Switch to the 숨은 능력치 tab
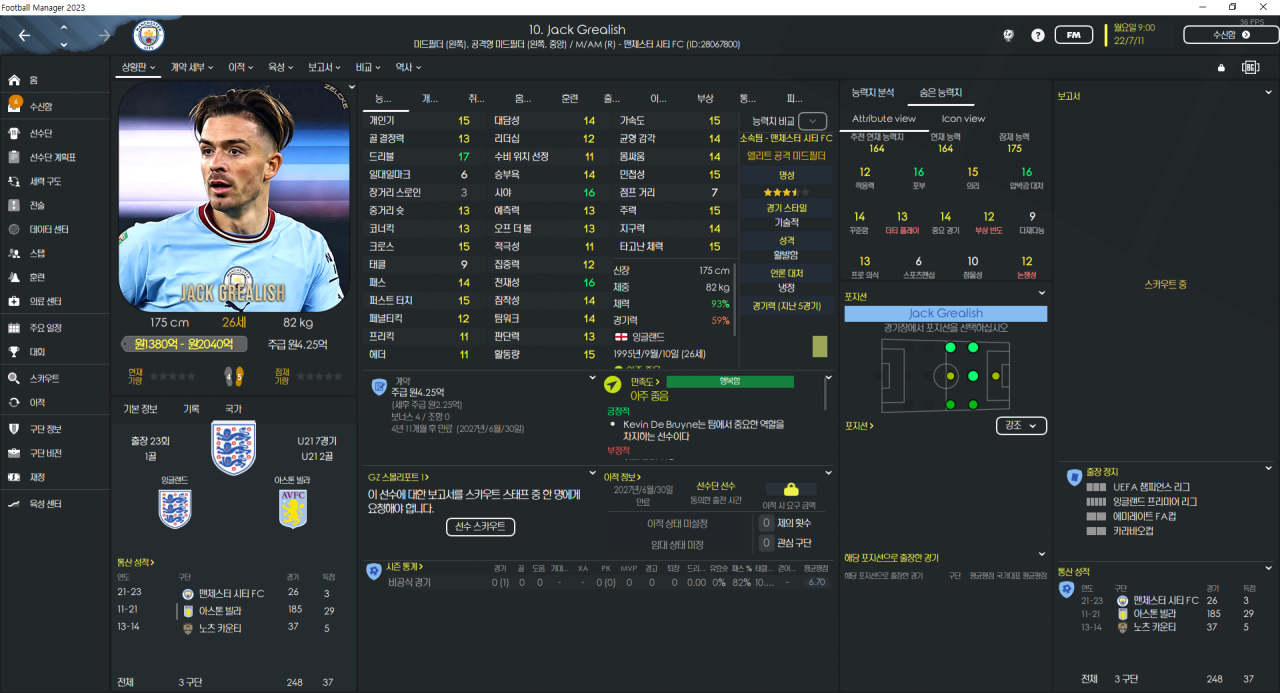 point(941,93)
